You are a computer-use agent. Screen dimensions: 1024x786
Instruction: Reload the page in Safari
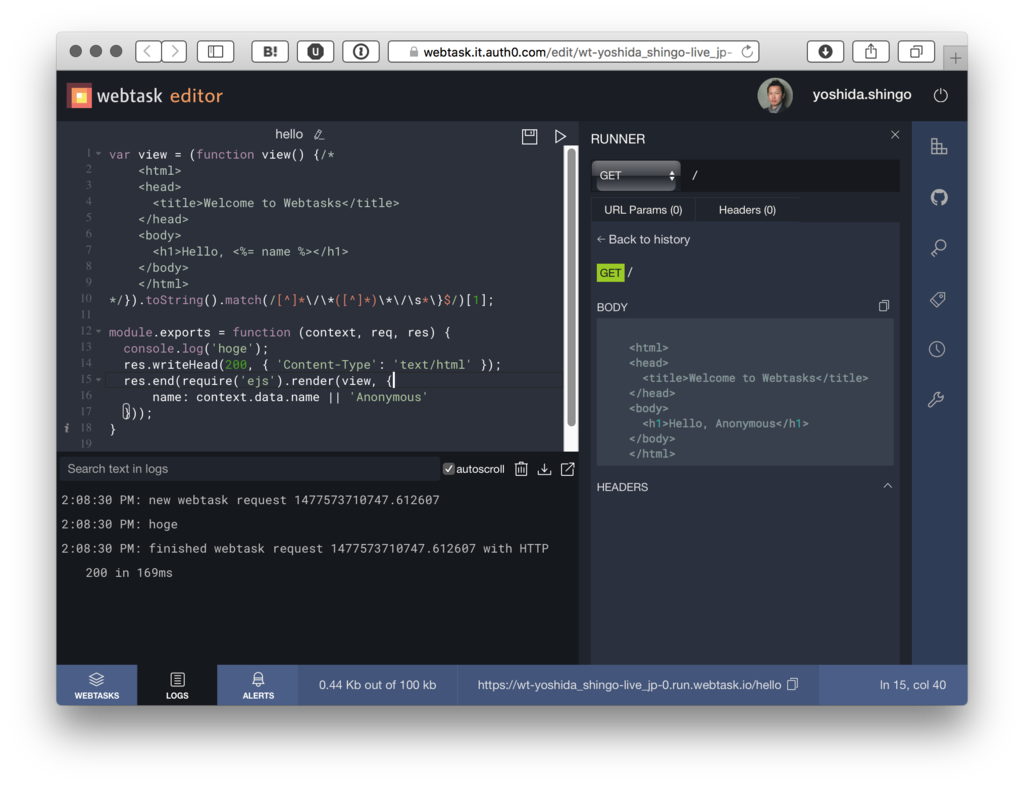click(748, 52)
